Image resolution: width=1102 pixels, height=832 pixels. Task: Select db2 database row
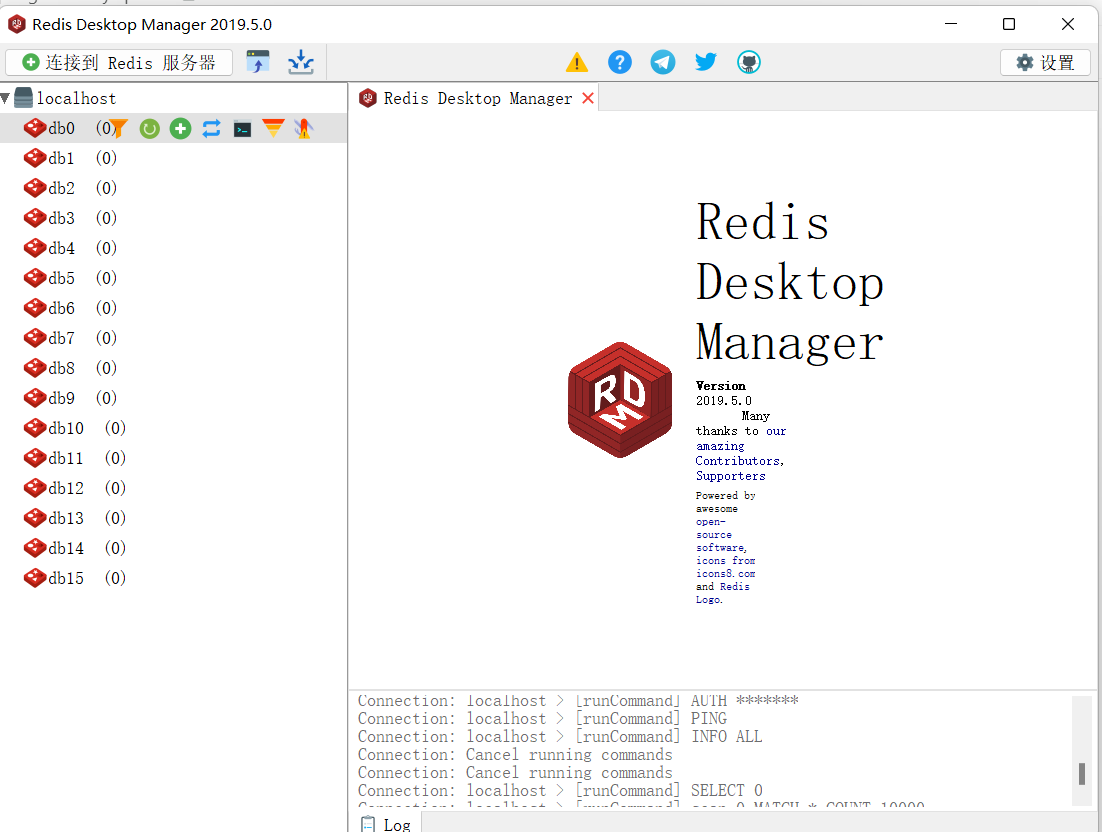[x=173, y=188]
